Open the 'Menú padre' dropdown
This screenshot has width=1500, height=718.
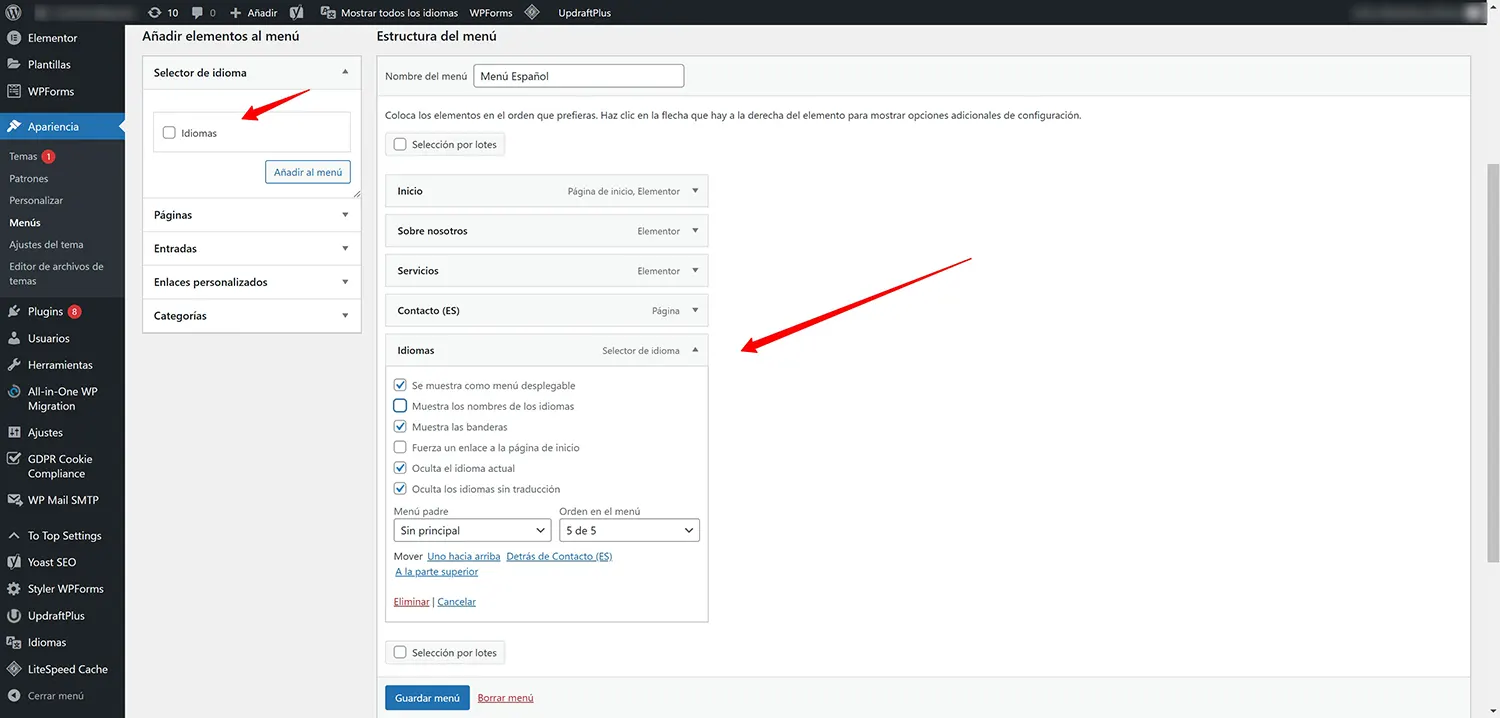pos(472,531)
